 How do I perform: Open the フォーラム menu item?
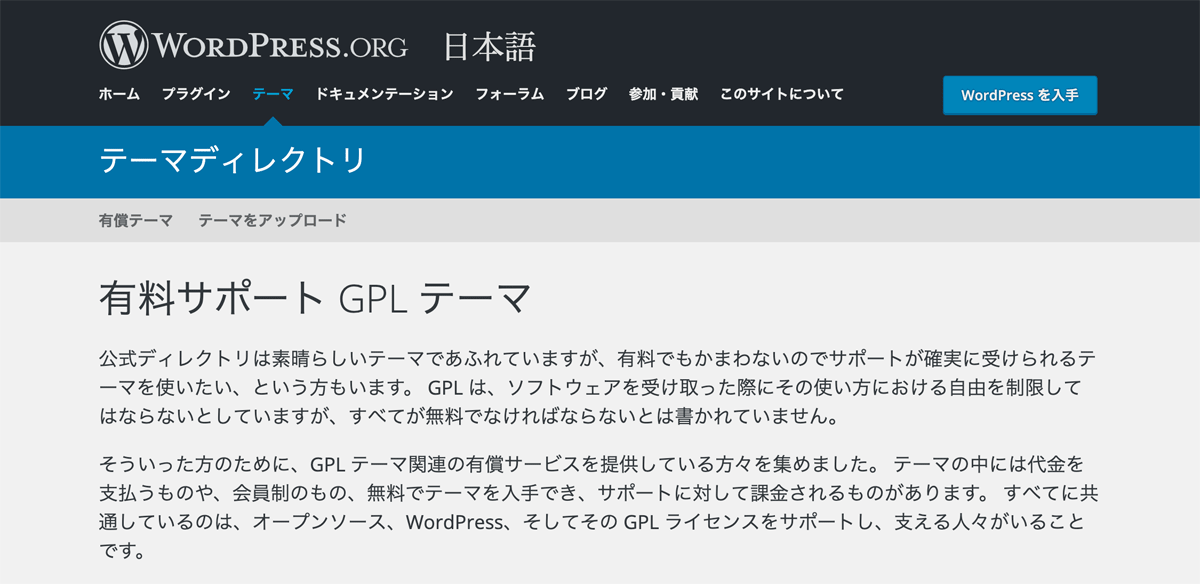point(509,94)
